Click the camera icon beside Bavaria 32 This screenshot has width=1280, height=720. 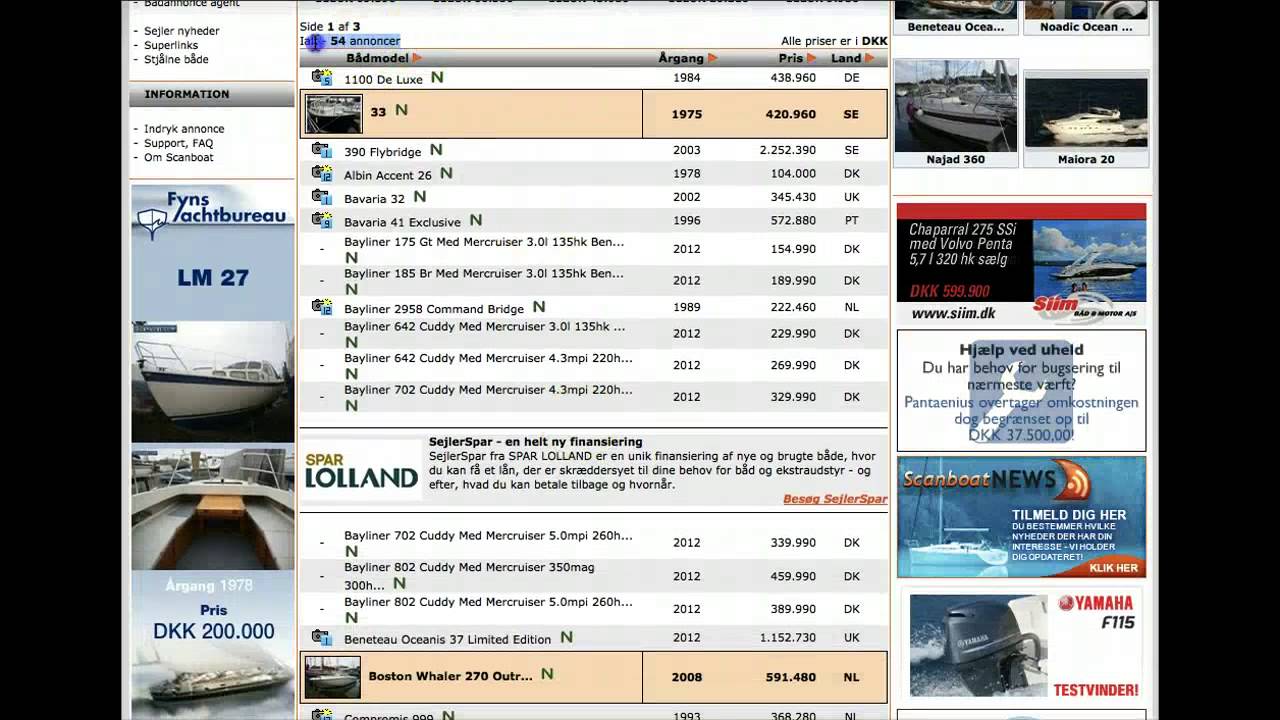click(x=321, y=197)
